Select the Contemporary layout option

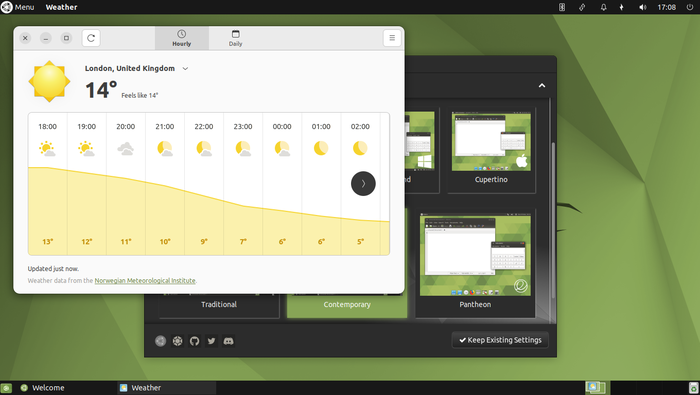(347, 305)
